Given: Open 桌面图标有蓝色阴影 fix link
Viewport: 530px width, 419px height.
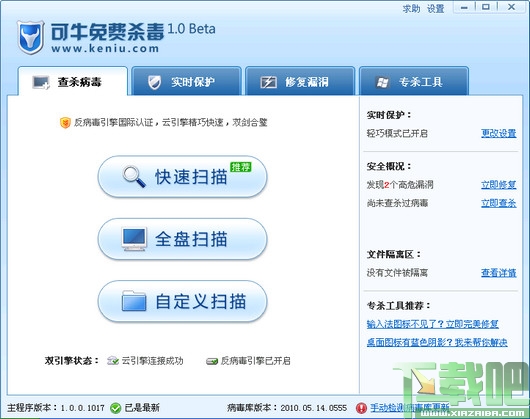Looking at the screenshot, I should 437,342.
